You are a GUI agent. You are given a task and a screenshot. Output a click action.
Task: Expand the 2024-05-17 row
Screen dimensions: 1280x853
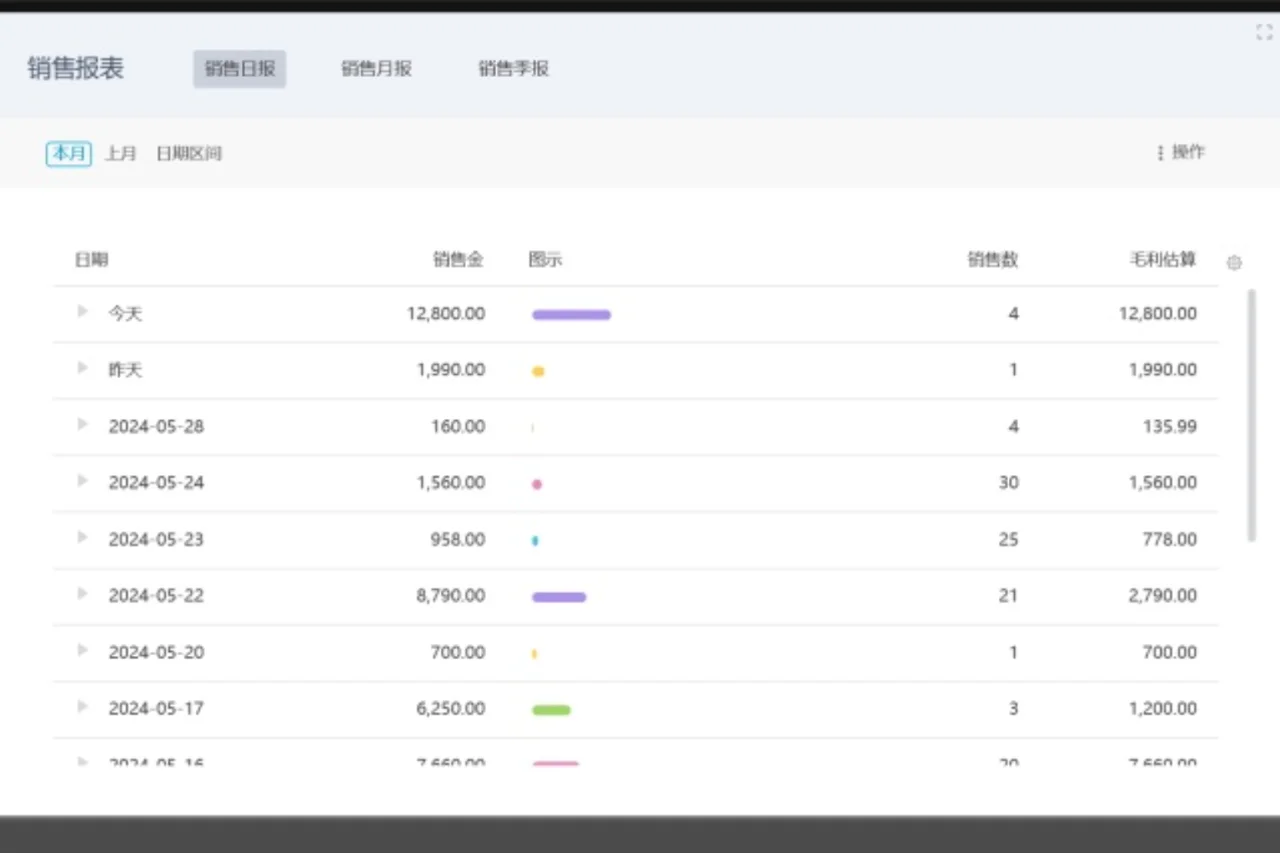[83, 707]
